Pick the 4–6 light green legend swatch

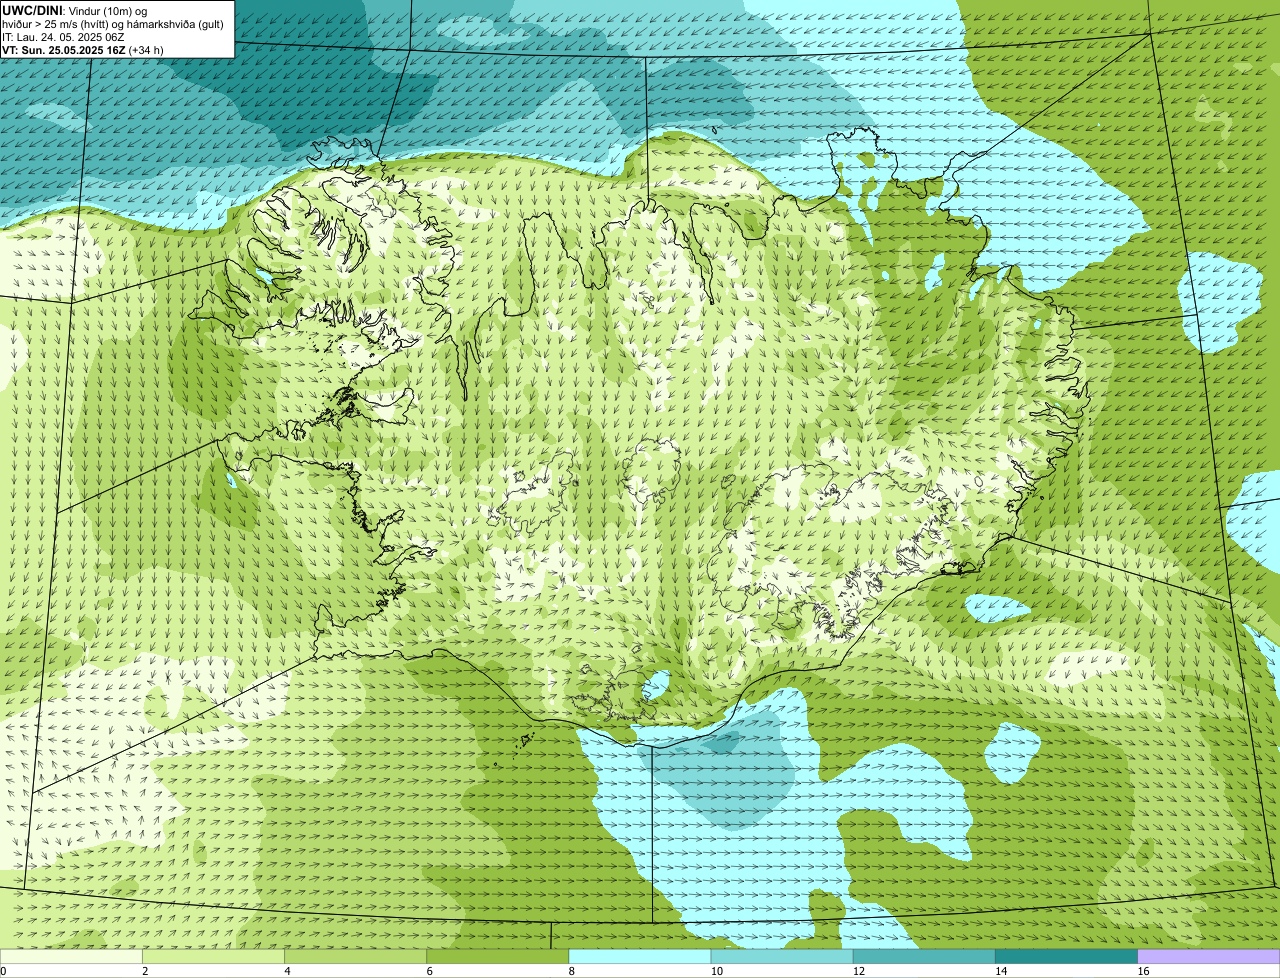355,957
